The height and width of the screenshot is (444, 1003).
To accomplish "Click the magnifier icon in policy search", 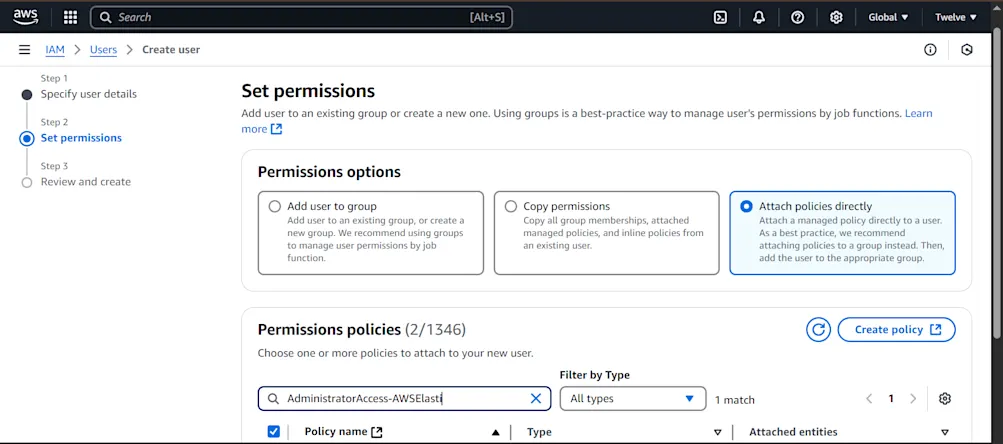I will [x=273, y=399].
